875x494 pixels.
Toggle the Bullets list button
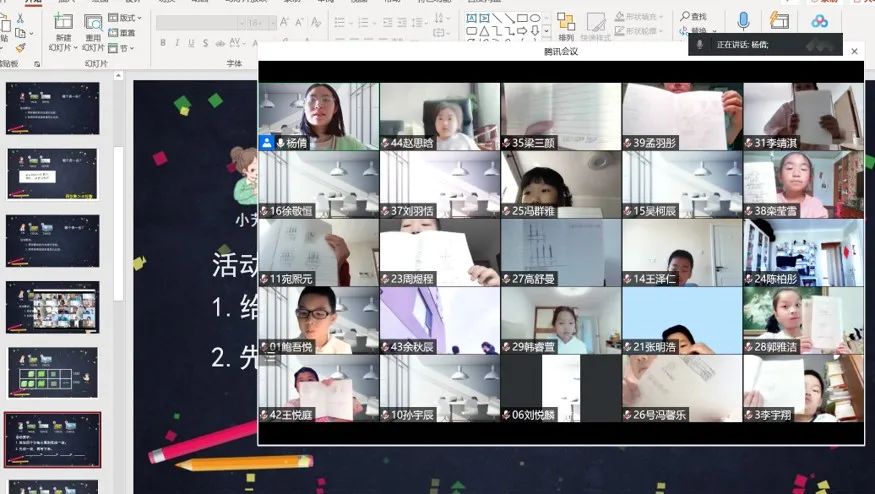coord(341,23)
